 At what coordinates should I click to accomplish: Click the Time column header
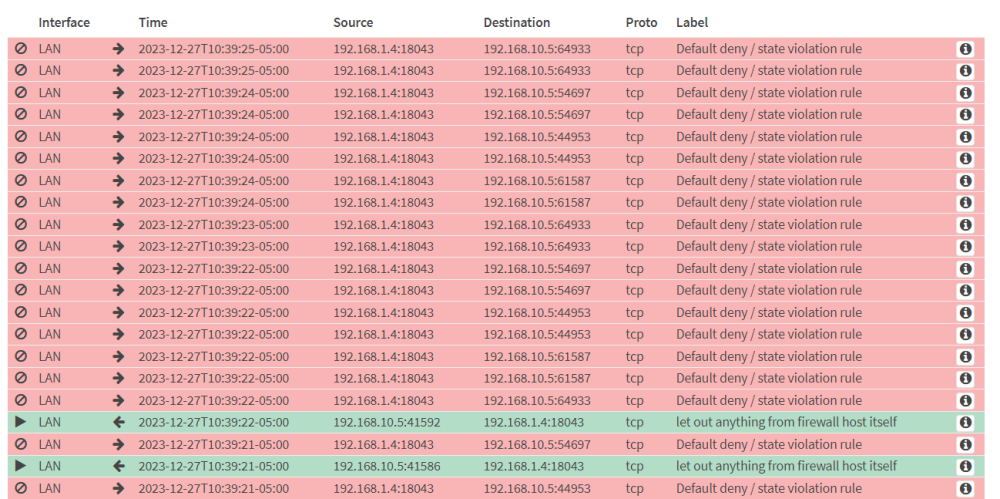click(x=153, y=22)
